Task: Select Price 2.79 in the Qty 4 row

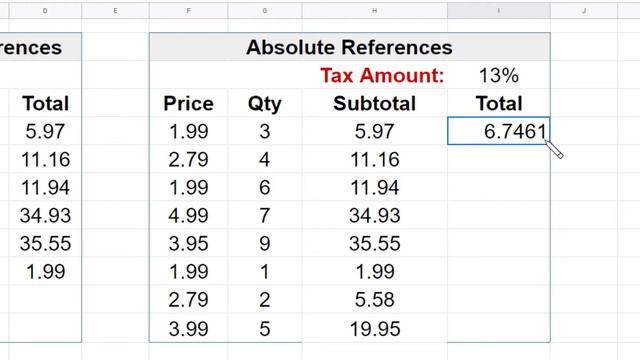Action: tap(188, 159)
